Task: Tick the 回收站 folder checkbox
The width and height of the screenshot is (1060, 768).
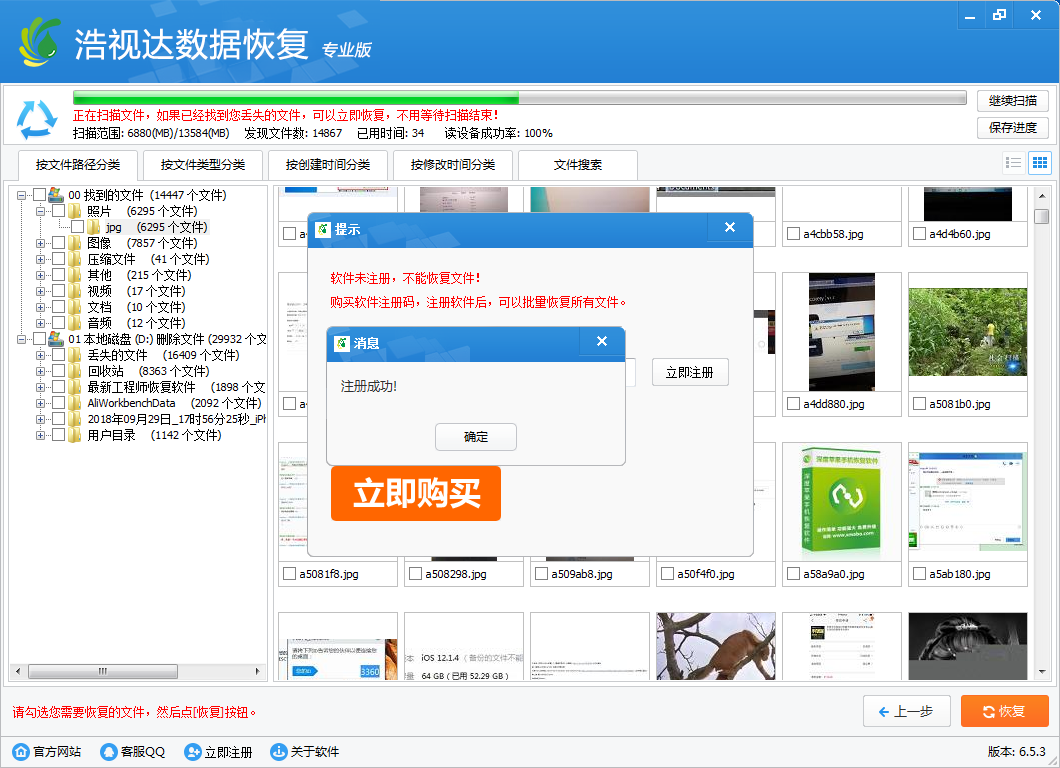Action: click(x=58, y=371)
